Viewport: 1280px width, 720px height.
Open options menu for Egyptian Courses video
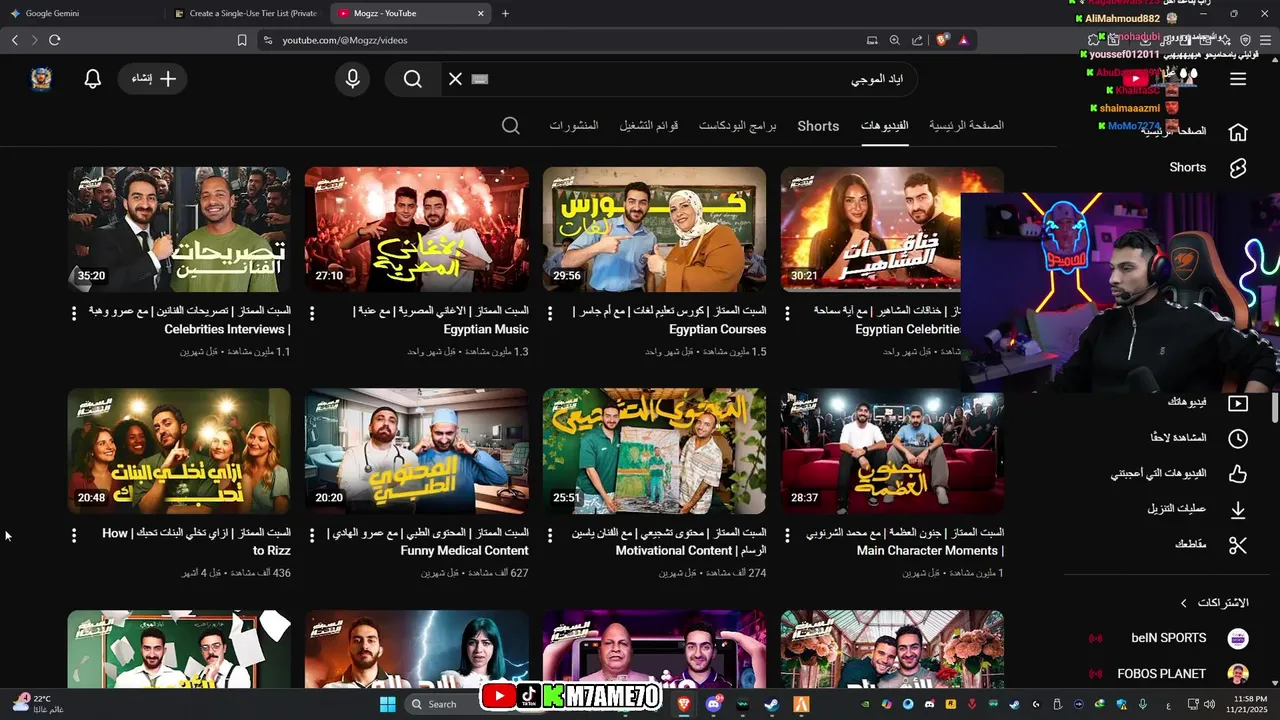[550, 313]
